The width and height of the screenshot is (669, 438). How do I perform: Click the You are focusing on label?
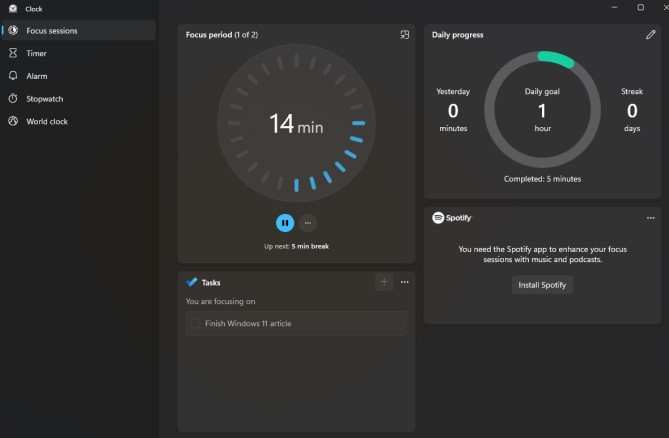click(x=220, y=301)
